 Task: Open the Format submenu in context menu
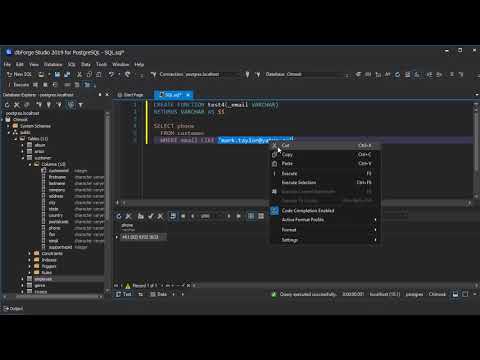click(x=325, y=230)
